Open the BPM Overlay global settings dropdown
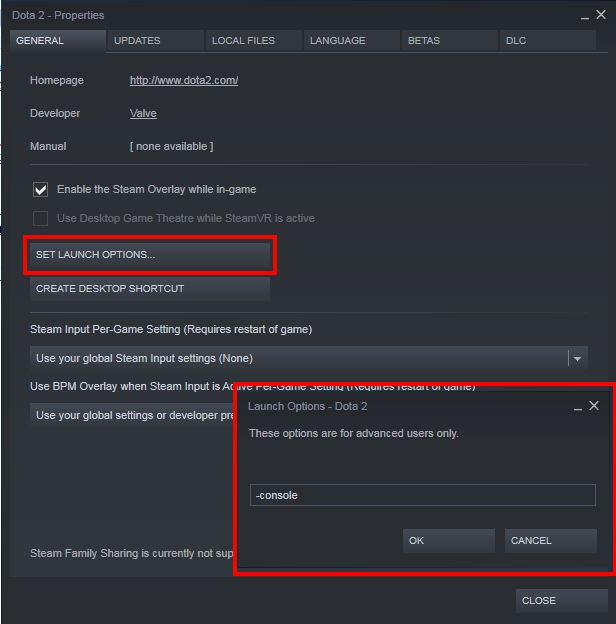Screen dimensions: 616x624 pyautogui.click(x=133, y=415)
